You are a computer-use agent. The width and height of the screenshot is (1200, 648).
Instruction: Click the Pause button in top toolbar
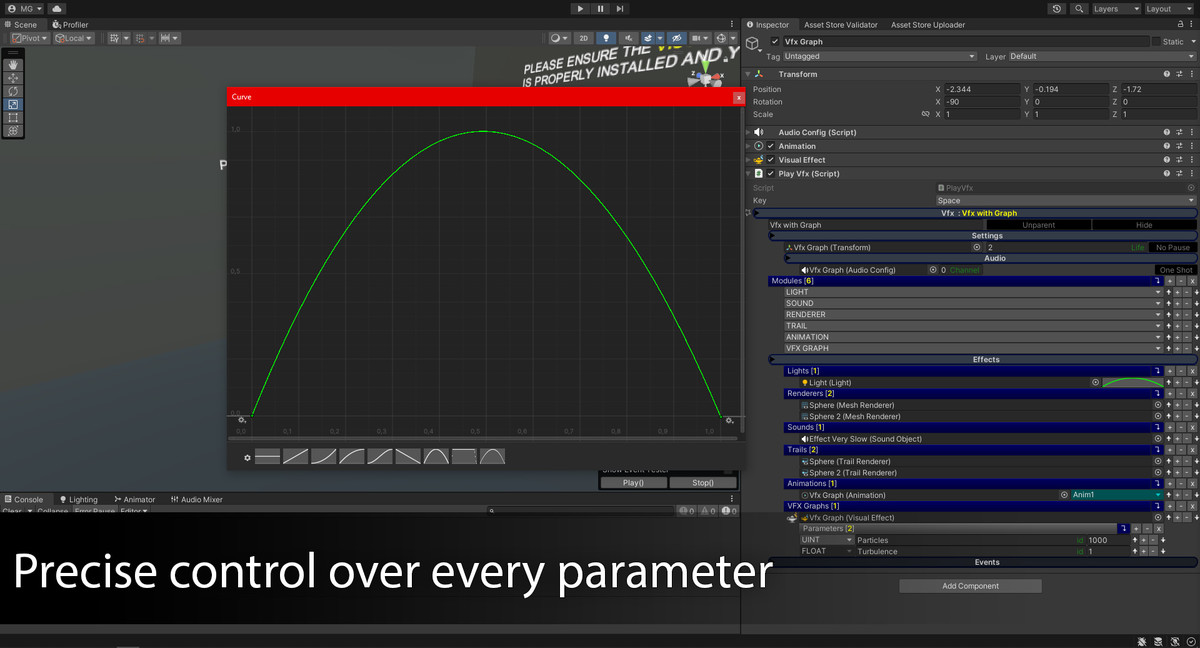coord(600,9)
